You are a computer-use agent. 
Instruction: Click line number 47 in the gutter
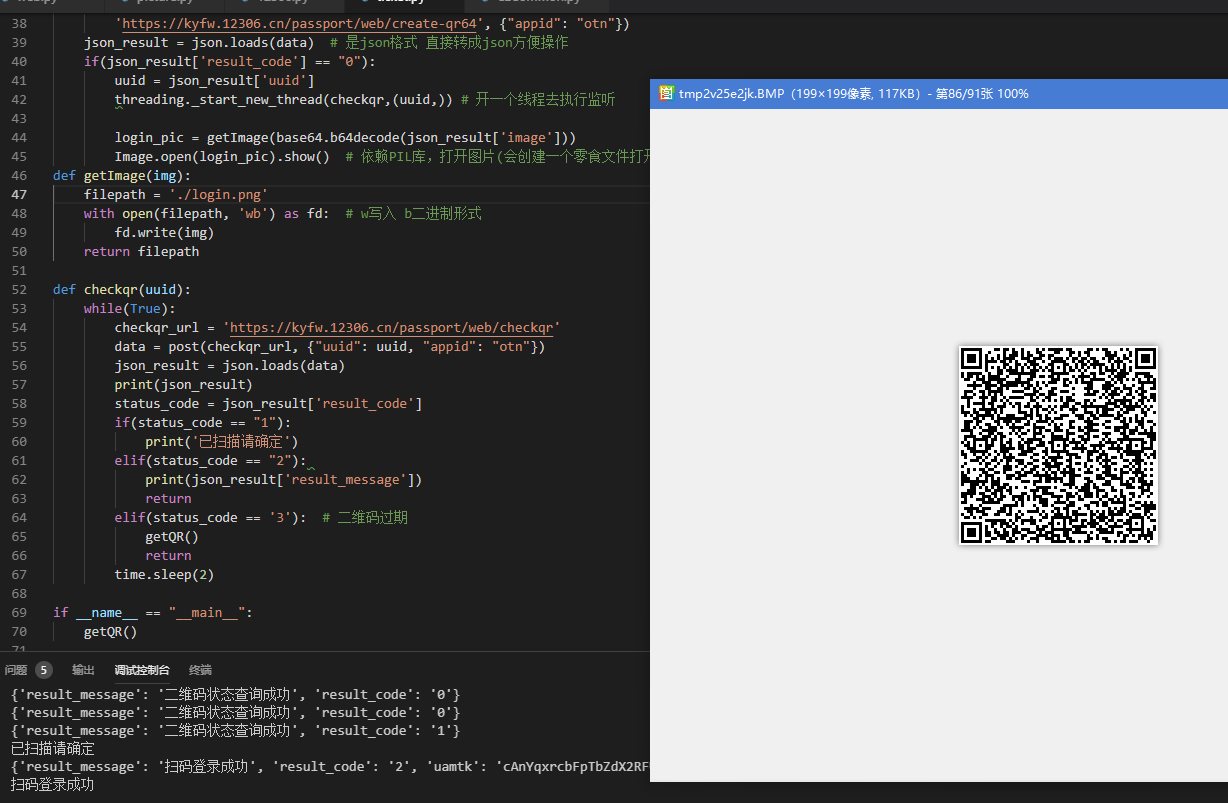click(20, 195)
